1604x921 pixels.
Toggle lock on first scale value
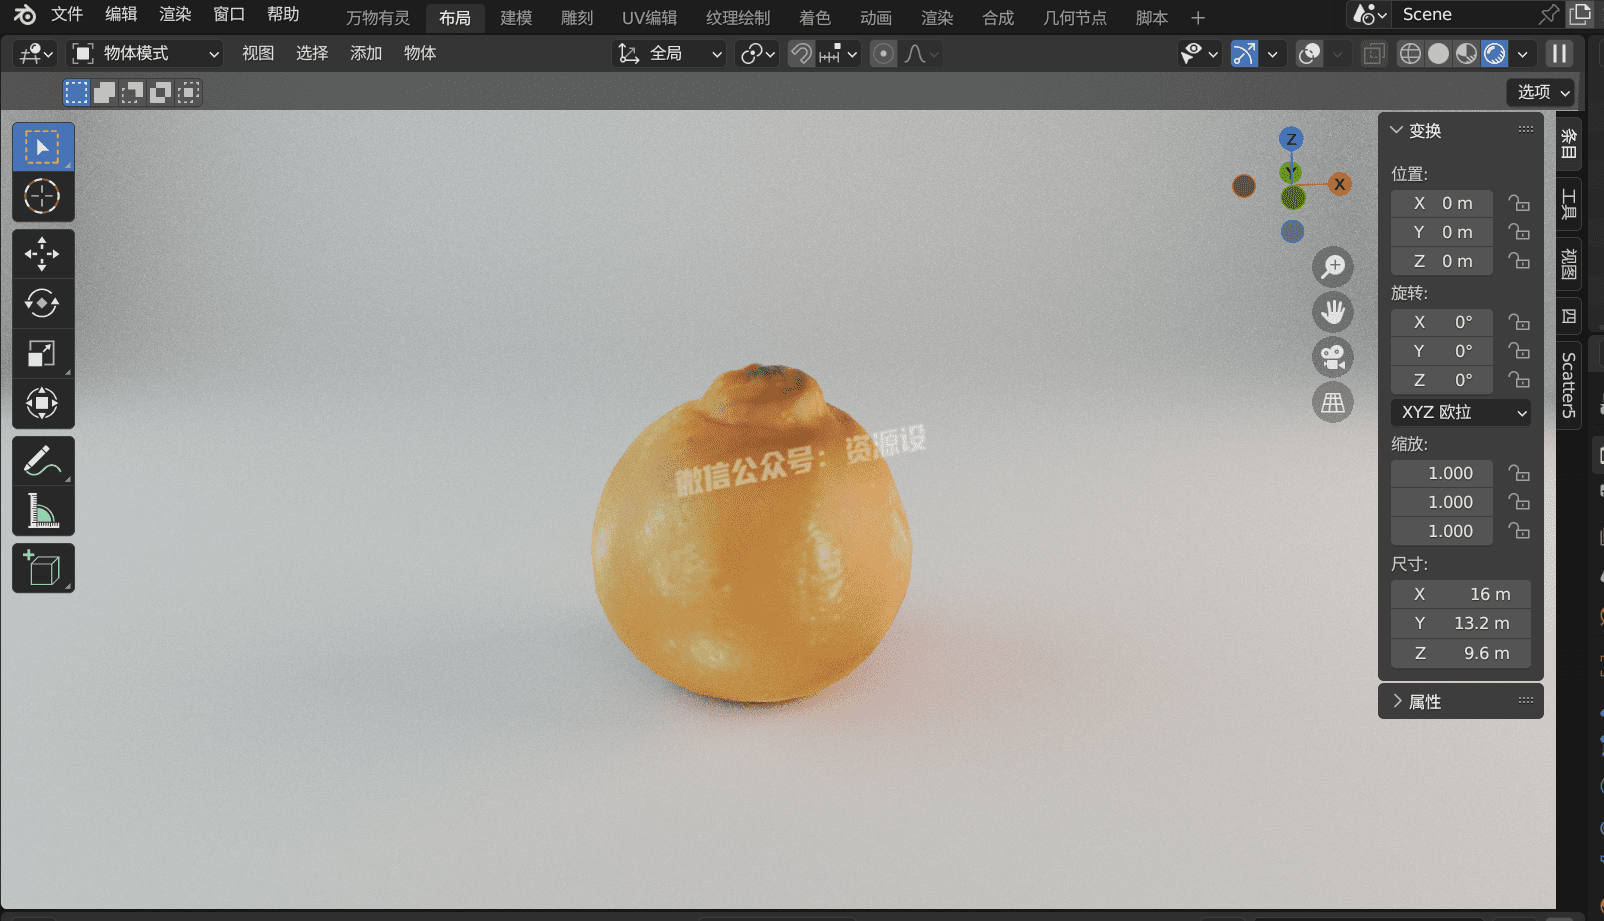(x=1519, y=473)
